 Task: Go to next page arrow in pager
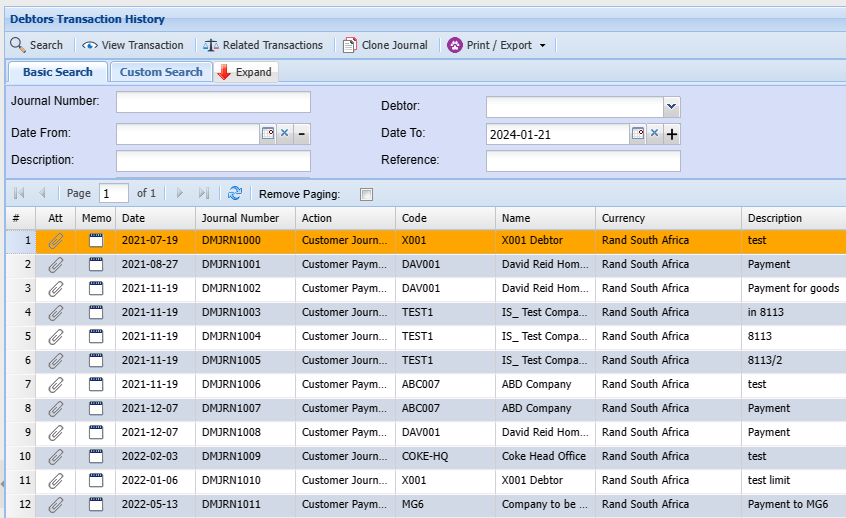[180, 193]
